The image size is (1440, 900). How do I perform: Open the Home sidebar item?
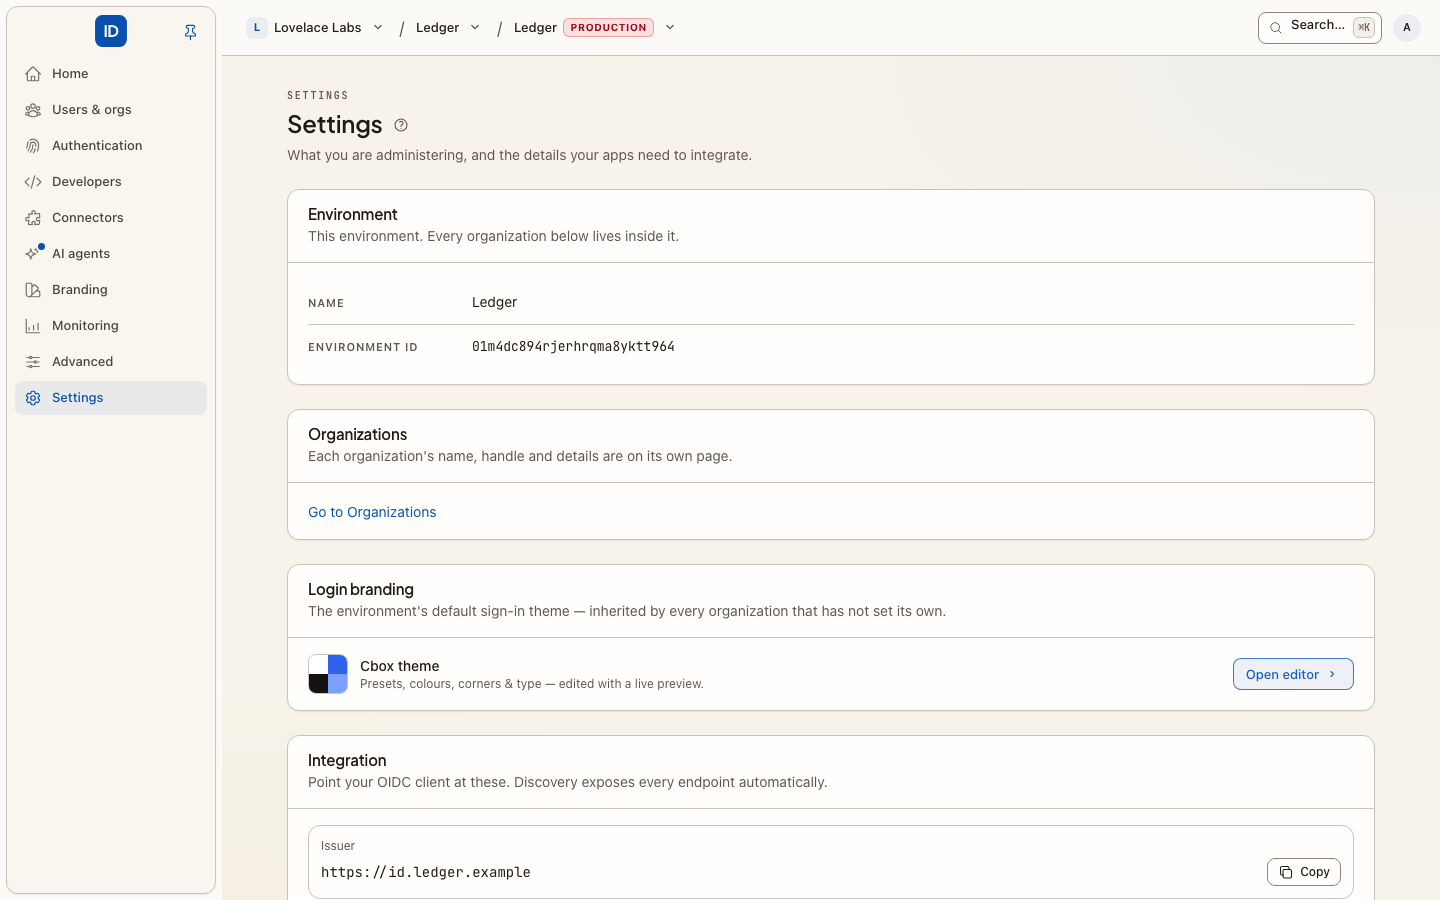tap(111, 74)
